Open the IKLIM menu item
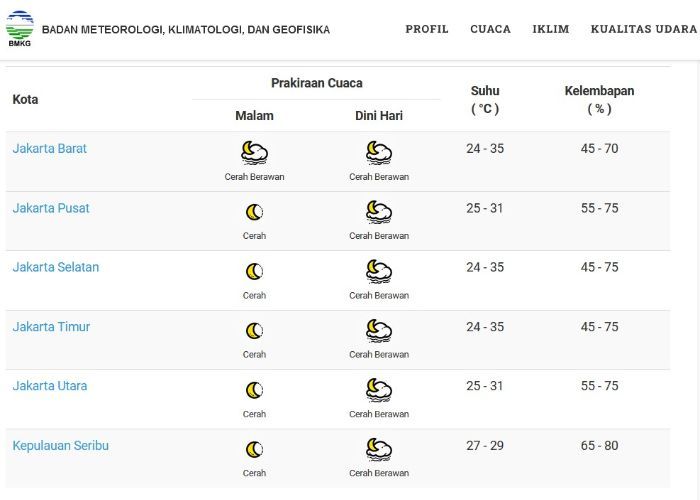This screenshot has height=500, width=700. (550, 29)
